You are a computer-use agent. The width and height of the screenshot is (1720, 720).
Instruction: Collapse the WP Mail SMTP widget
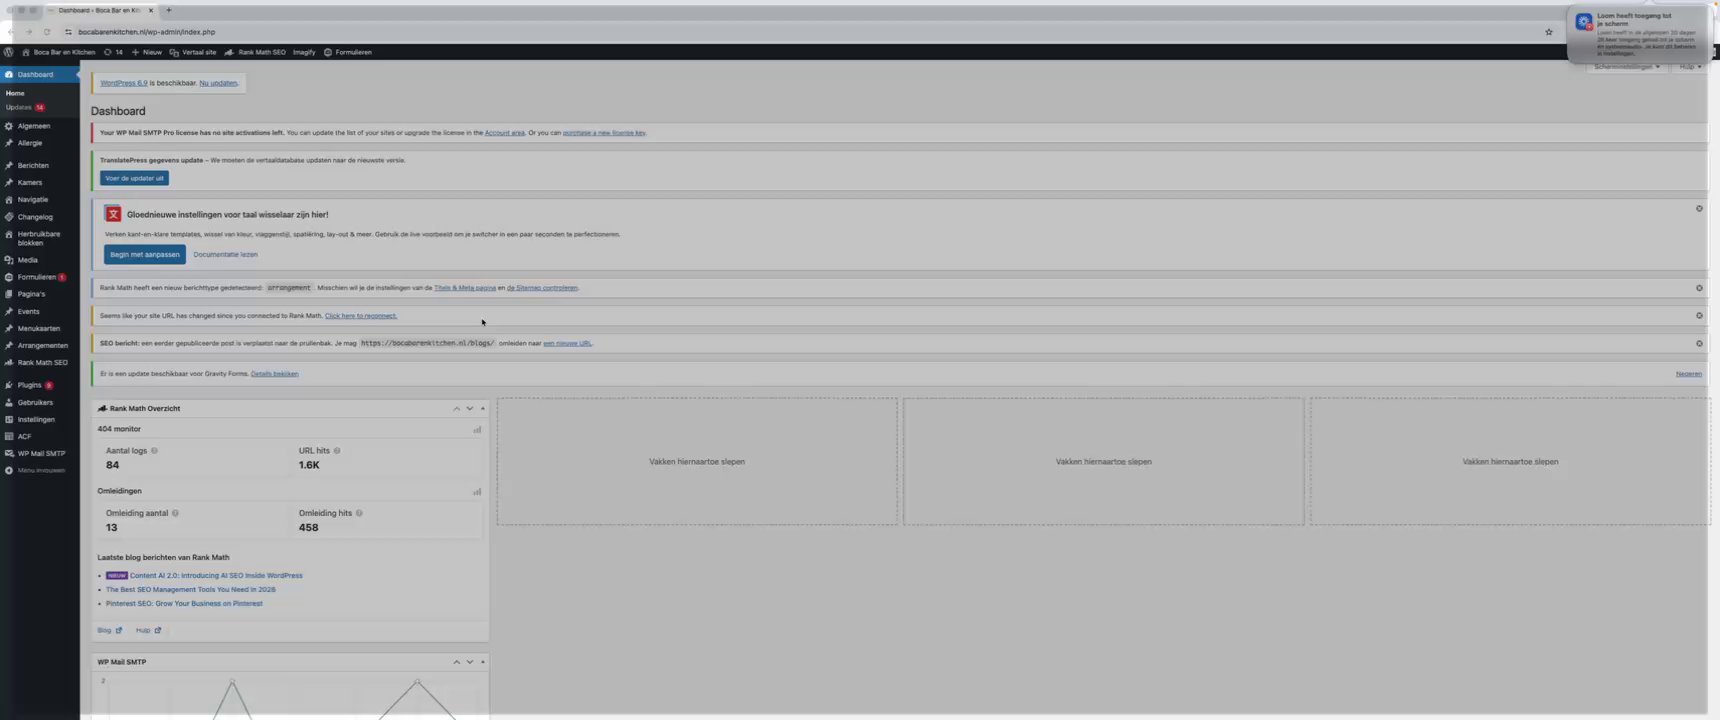[x=483, y=662]
